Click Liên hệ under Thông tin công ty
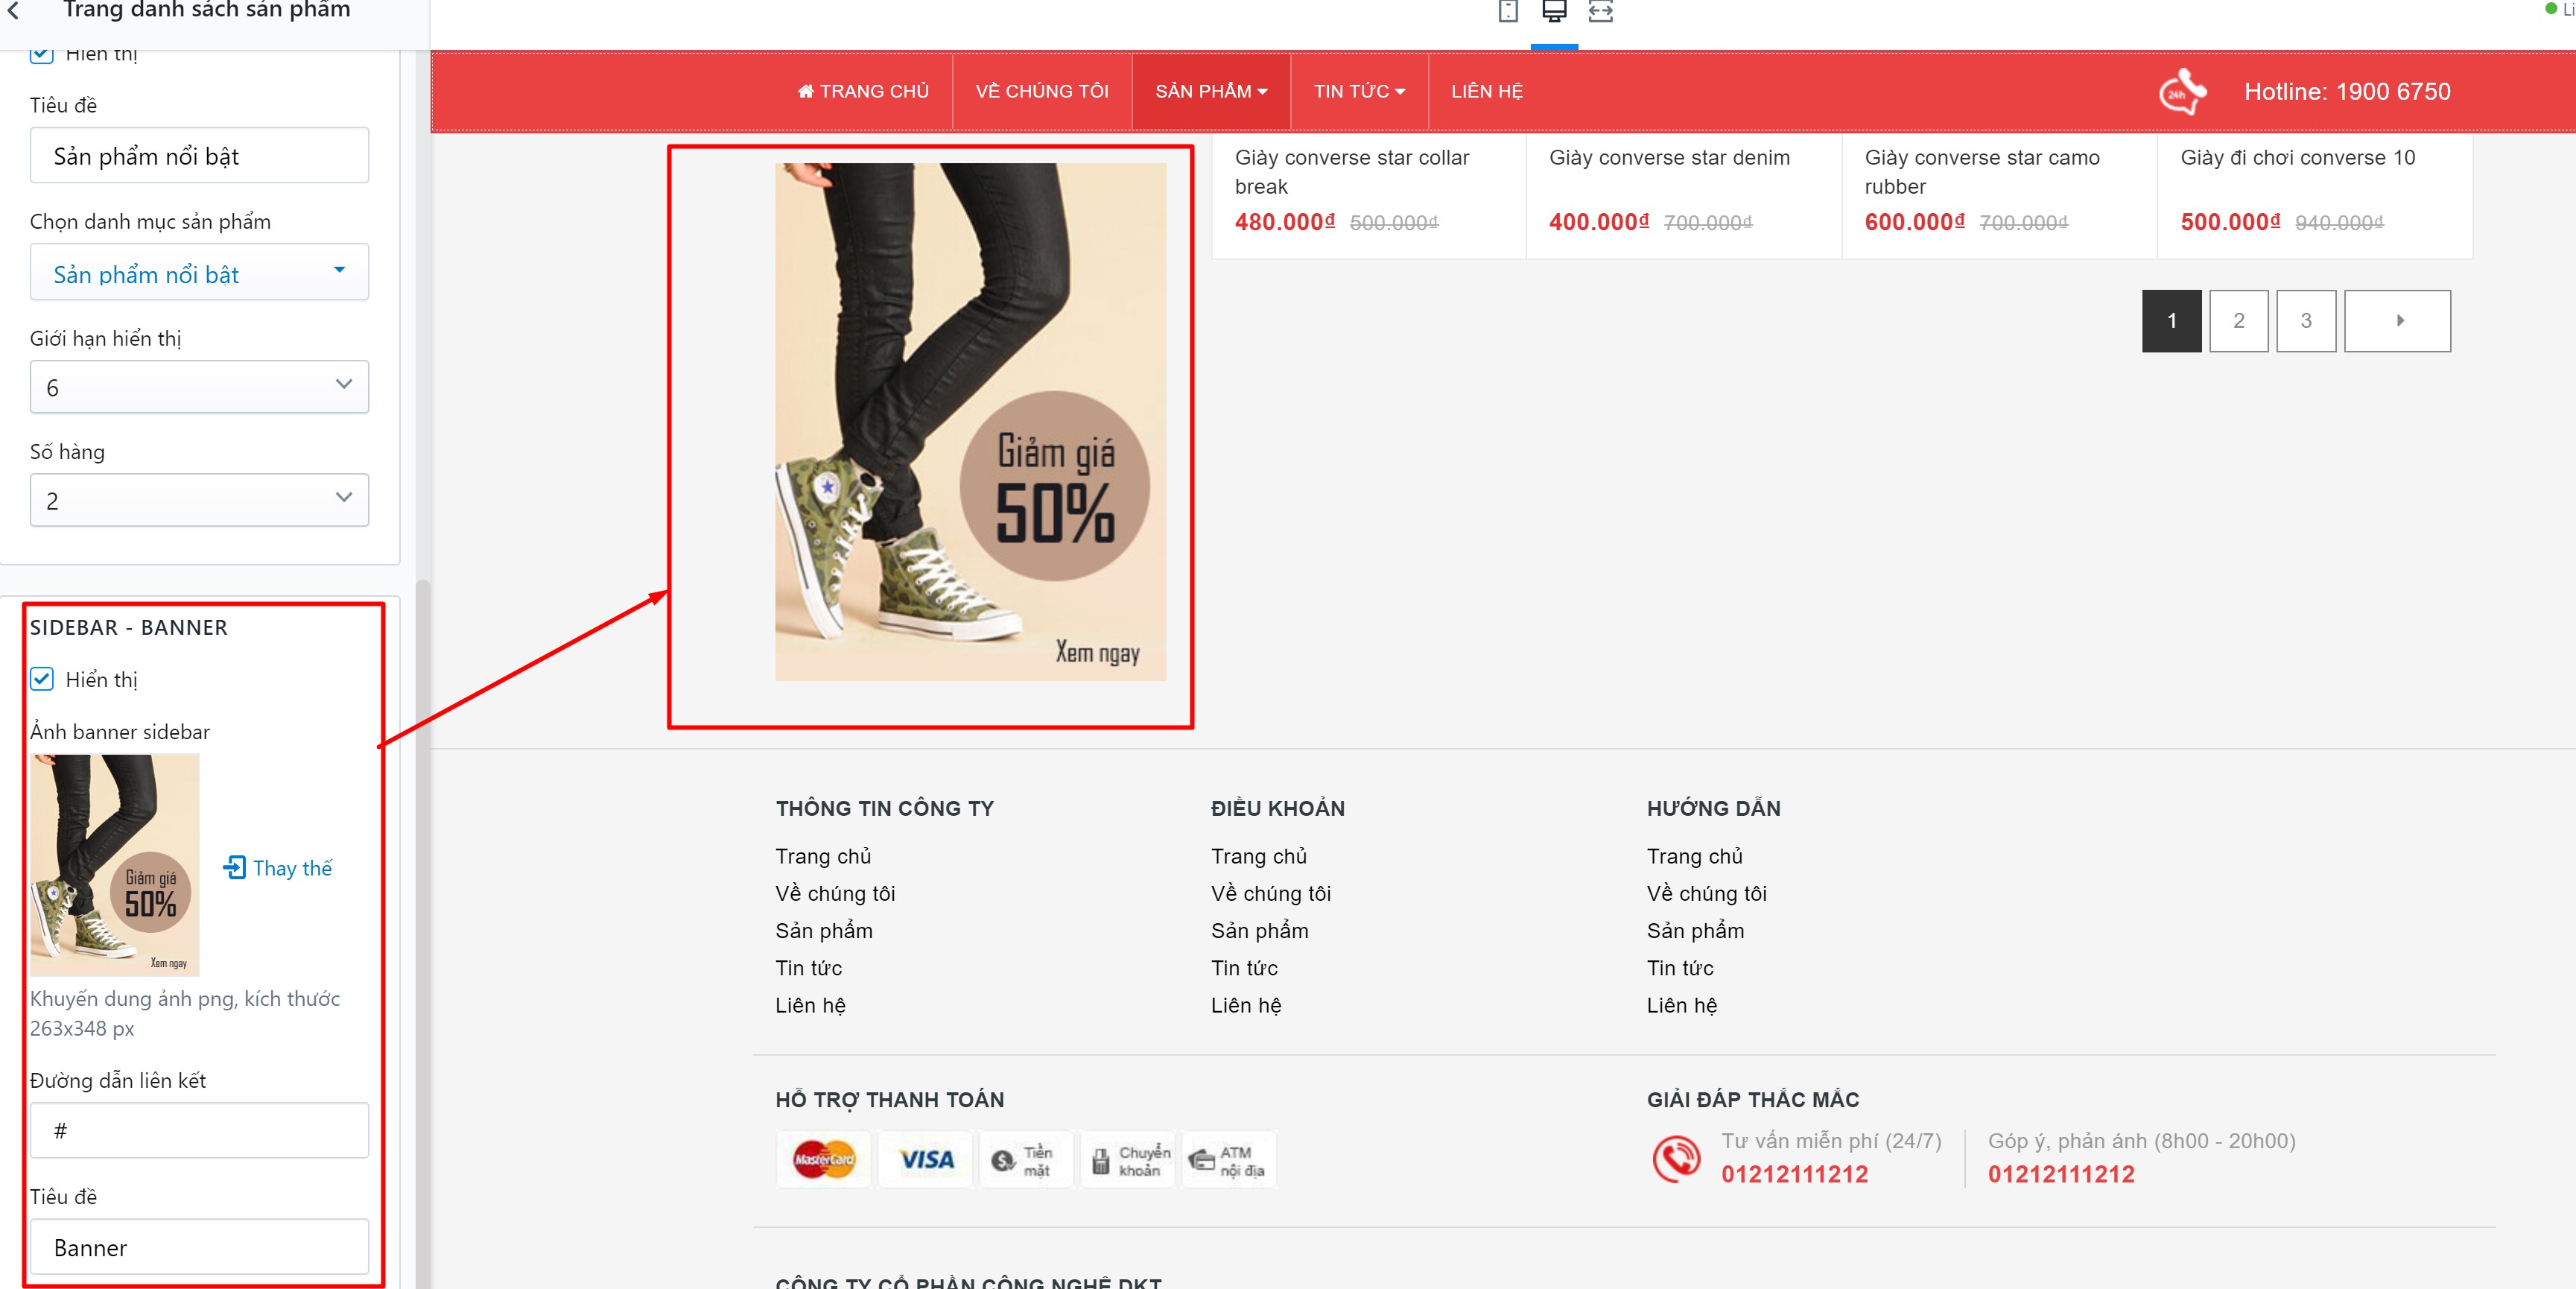Screen dimensions: 2576x1289 click(811, 1005)
